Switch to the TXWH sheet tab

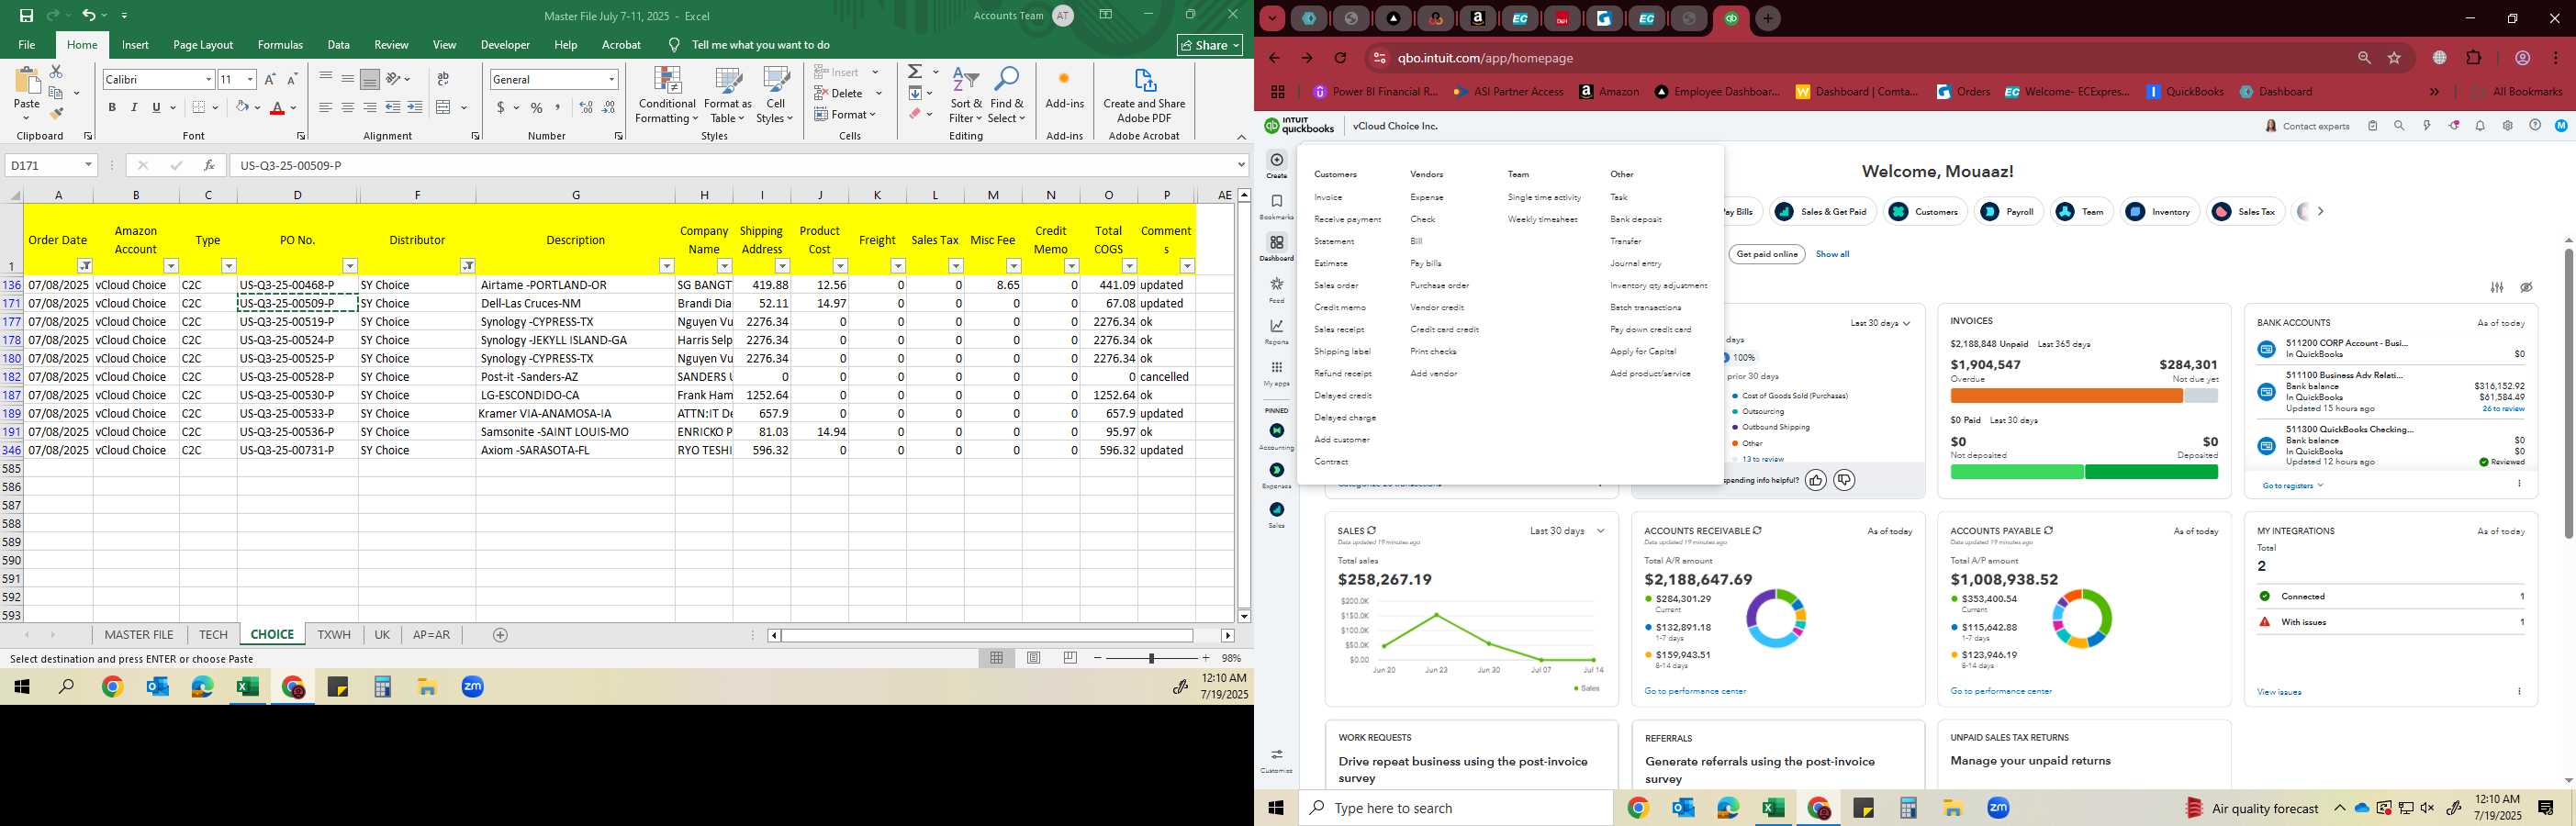click(x=334, y=635)
